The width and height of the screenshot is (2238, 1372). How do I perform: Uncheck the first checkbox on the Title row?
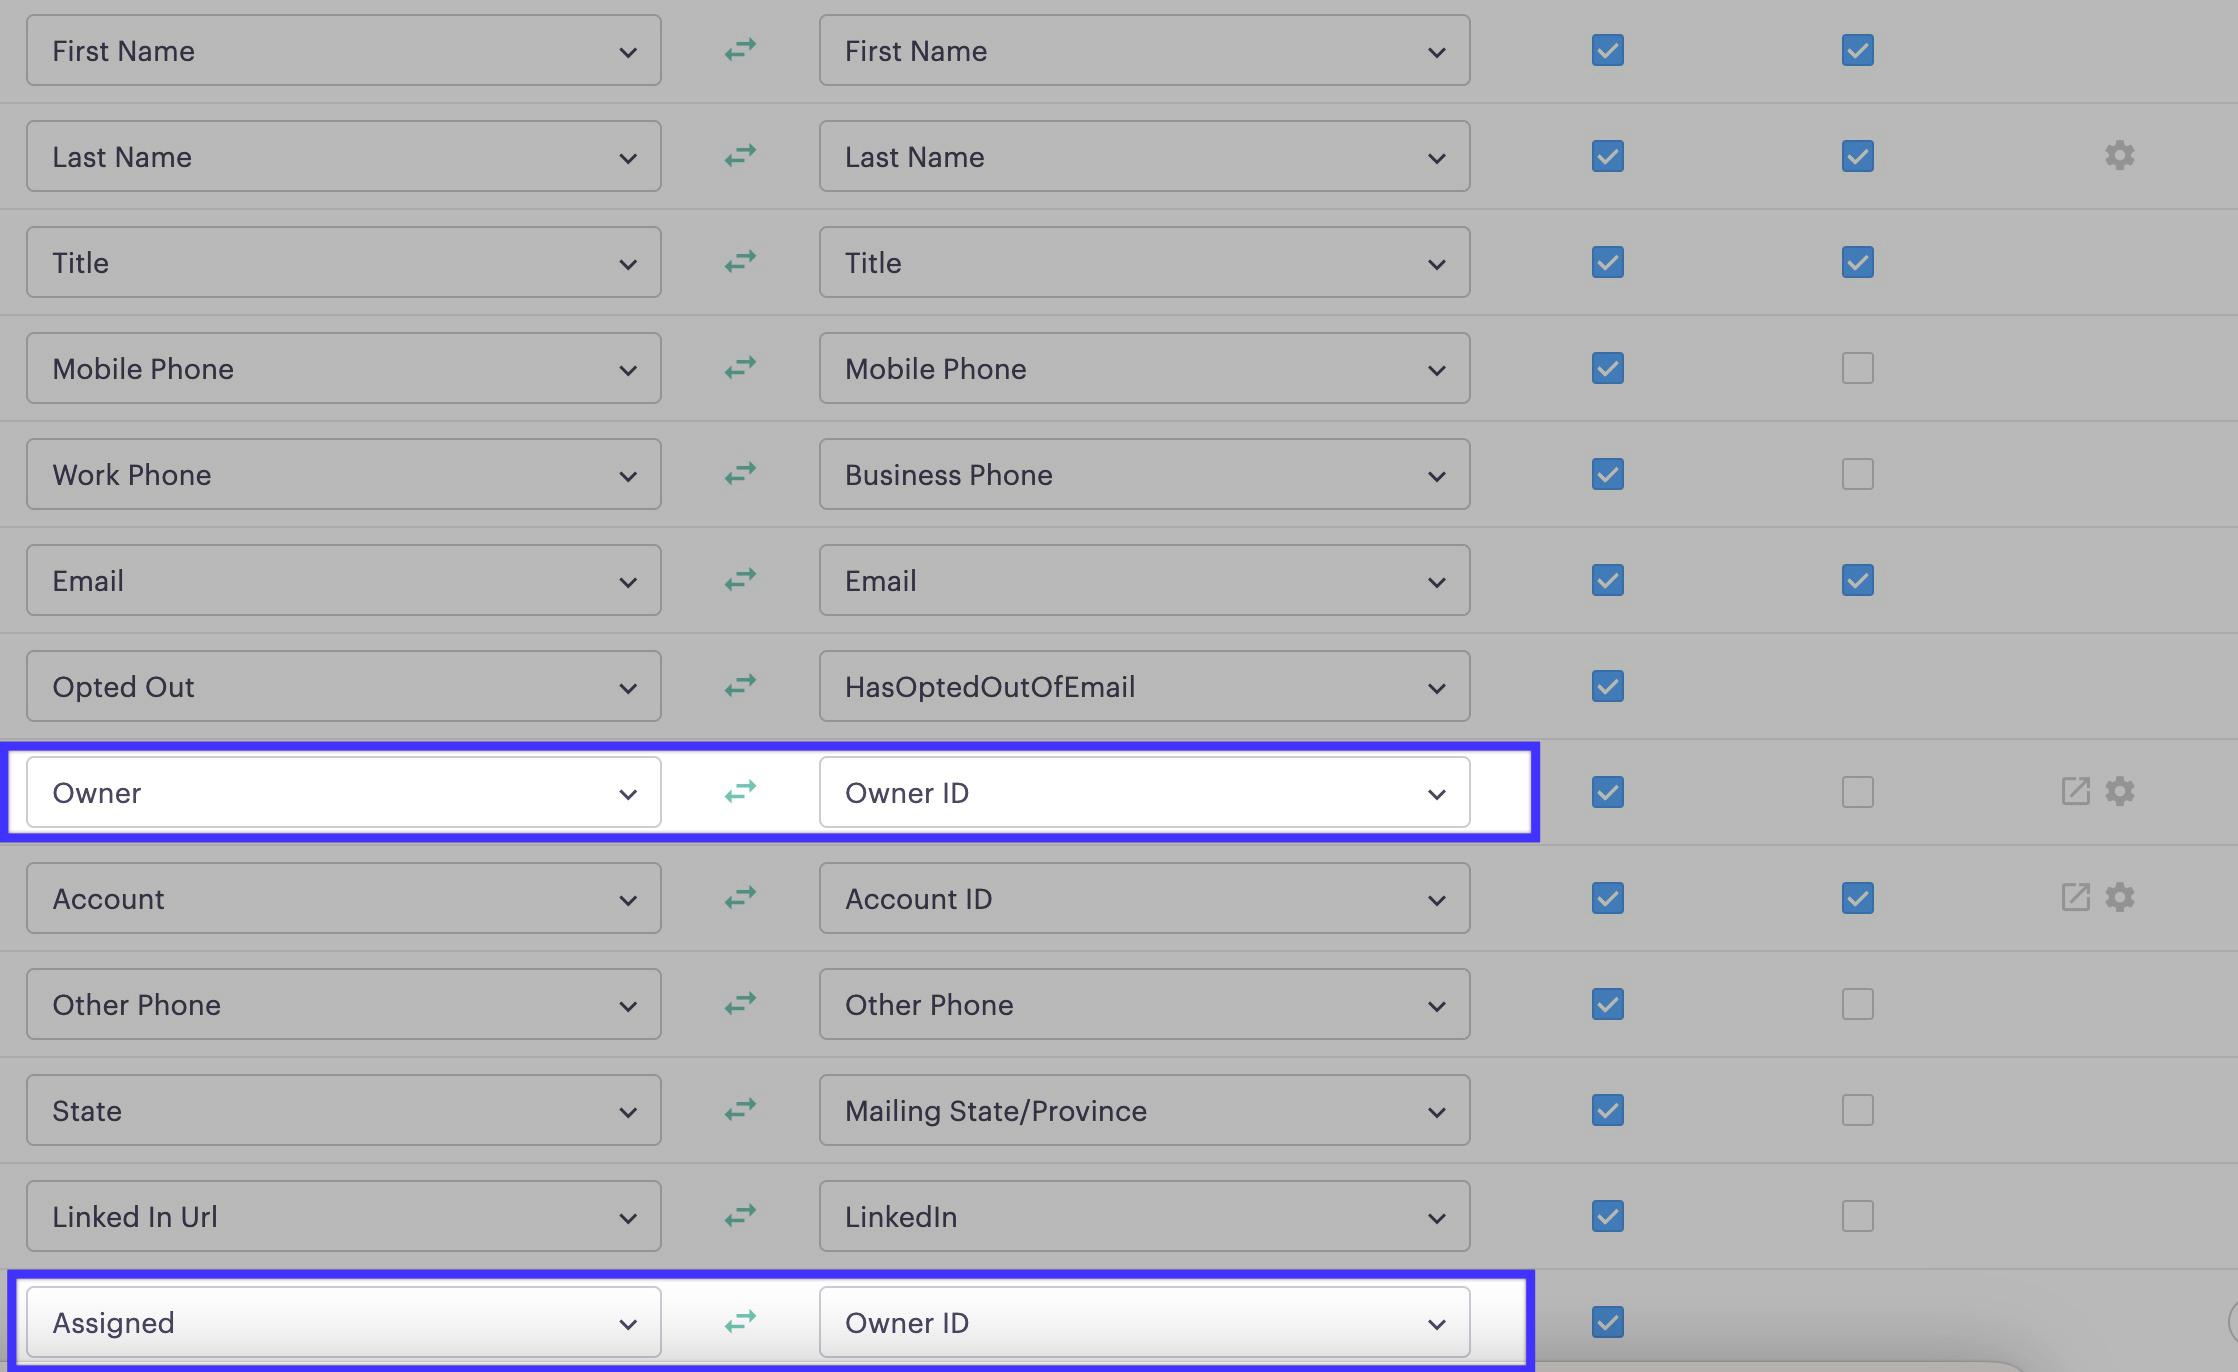1606,262
